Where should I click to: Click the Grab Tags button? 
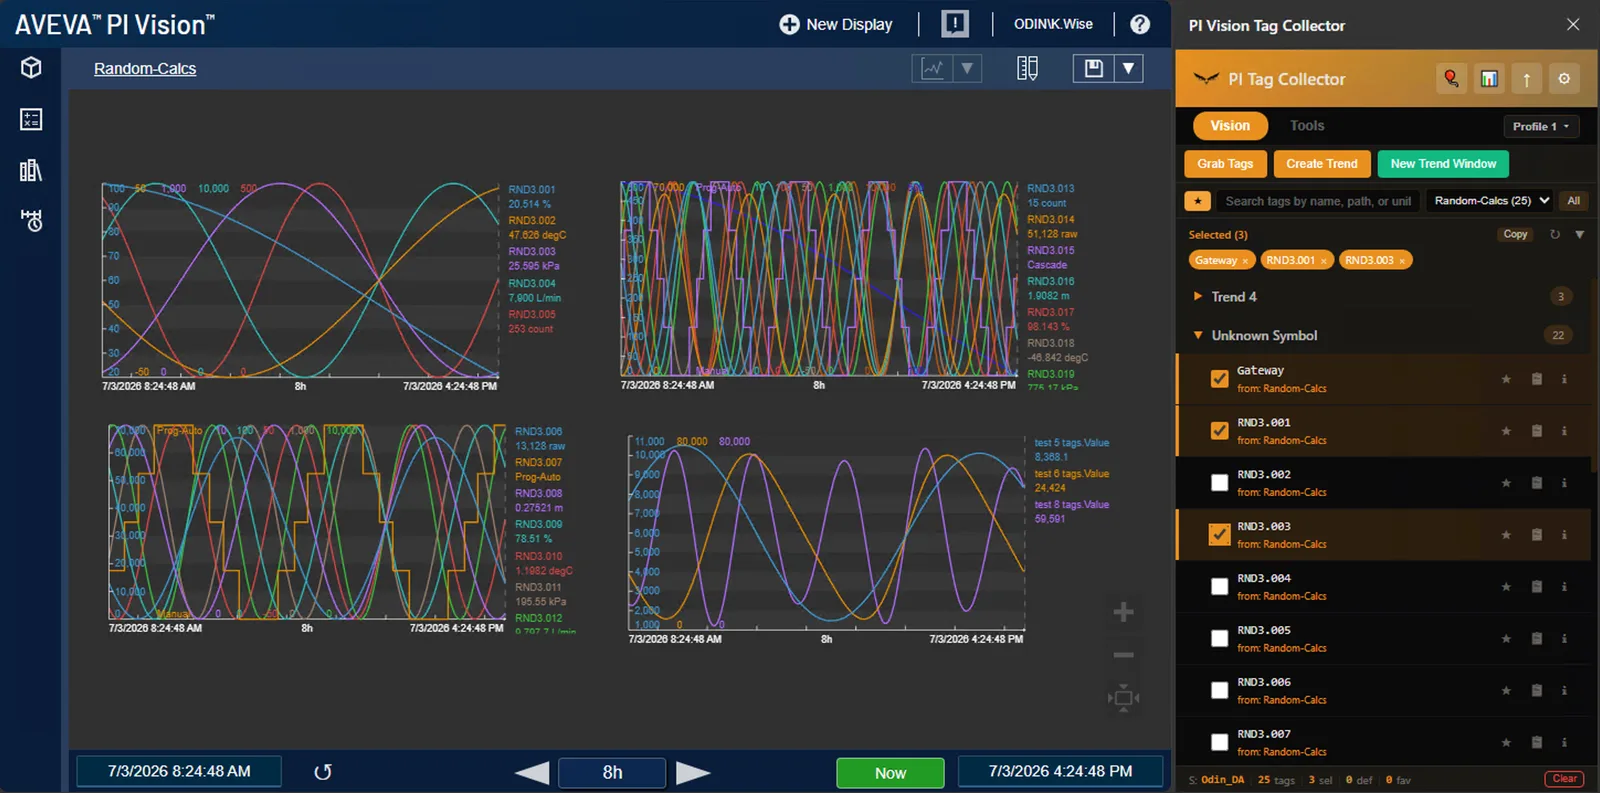click(1225, 164)
